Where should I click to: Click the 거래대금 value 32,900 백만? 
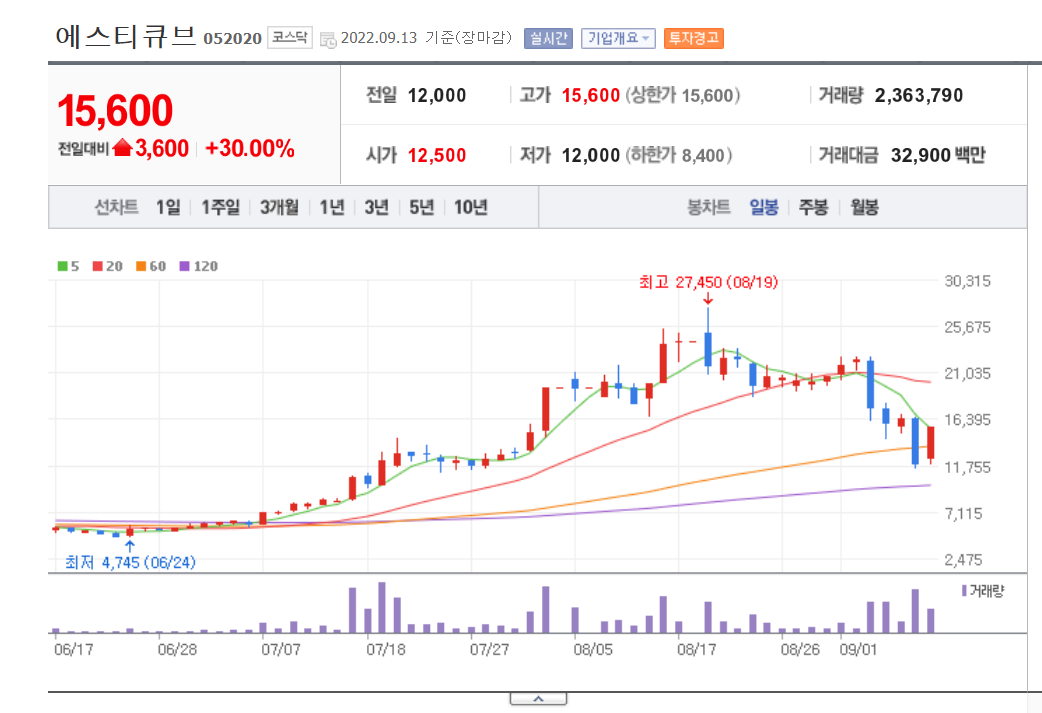pos(938,155)
